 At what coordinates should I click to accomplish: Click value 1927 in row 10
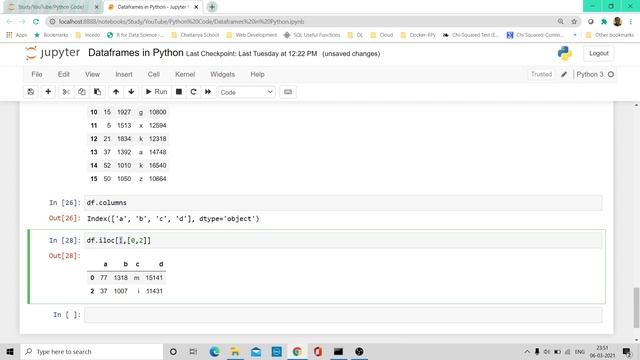coord(124,112)
